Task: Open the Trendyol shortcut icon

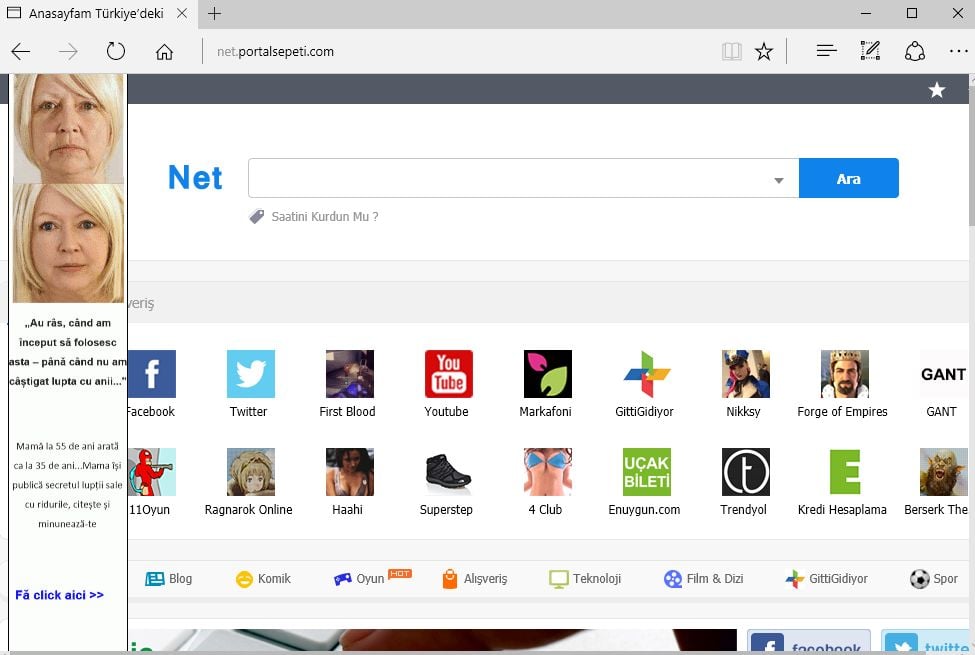Action: 746,472
